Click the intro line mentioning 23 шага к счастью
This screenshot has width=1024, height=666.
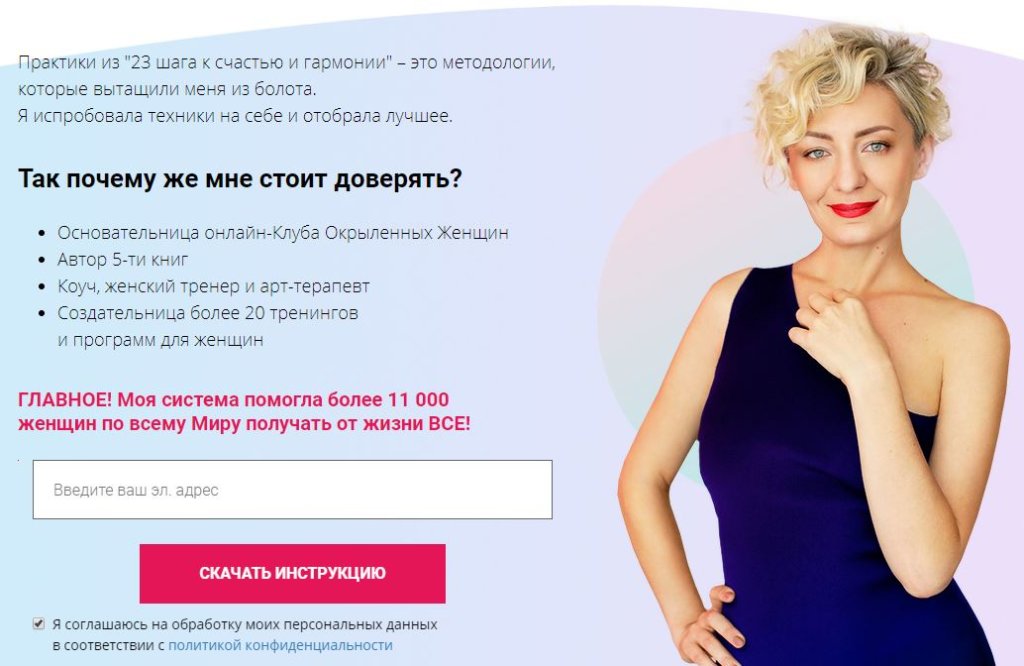coord(287,63)
